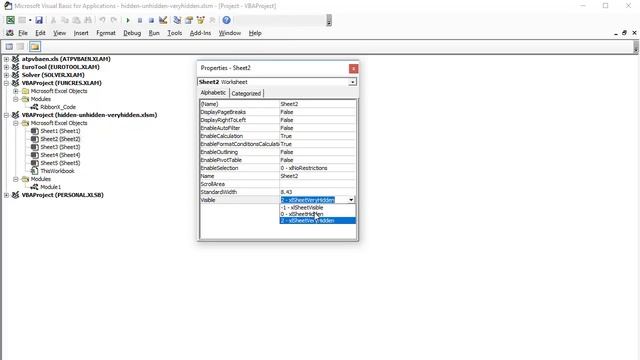The image size is (640, 360).
Task: Select ThisWorkbook in project tree
Action: (x=57, y=171)
